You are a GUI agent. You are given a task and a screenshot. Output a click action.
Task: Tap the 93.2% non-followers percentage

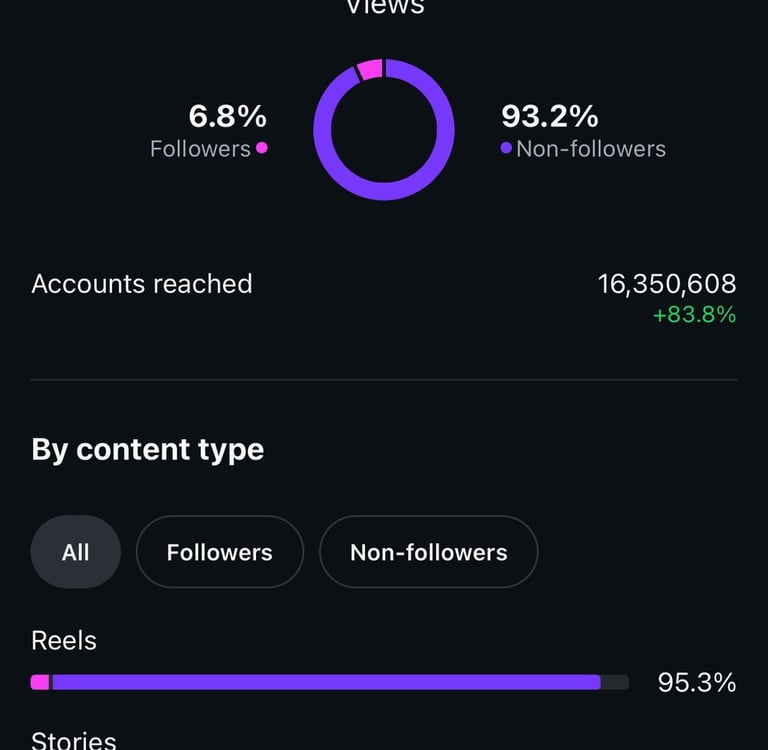point(549,117)
